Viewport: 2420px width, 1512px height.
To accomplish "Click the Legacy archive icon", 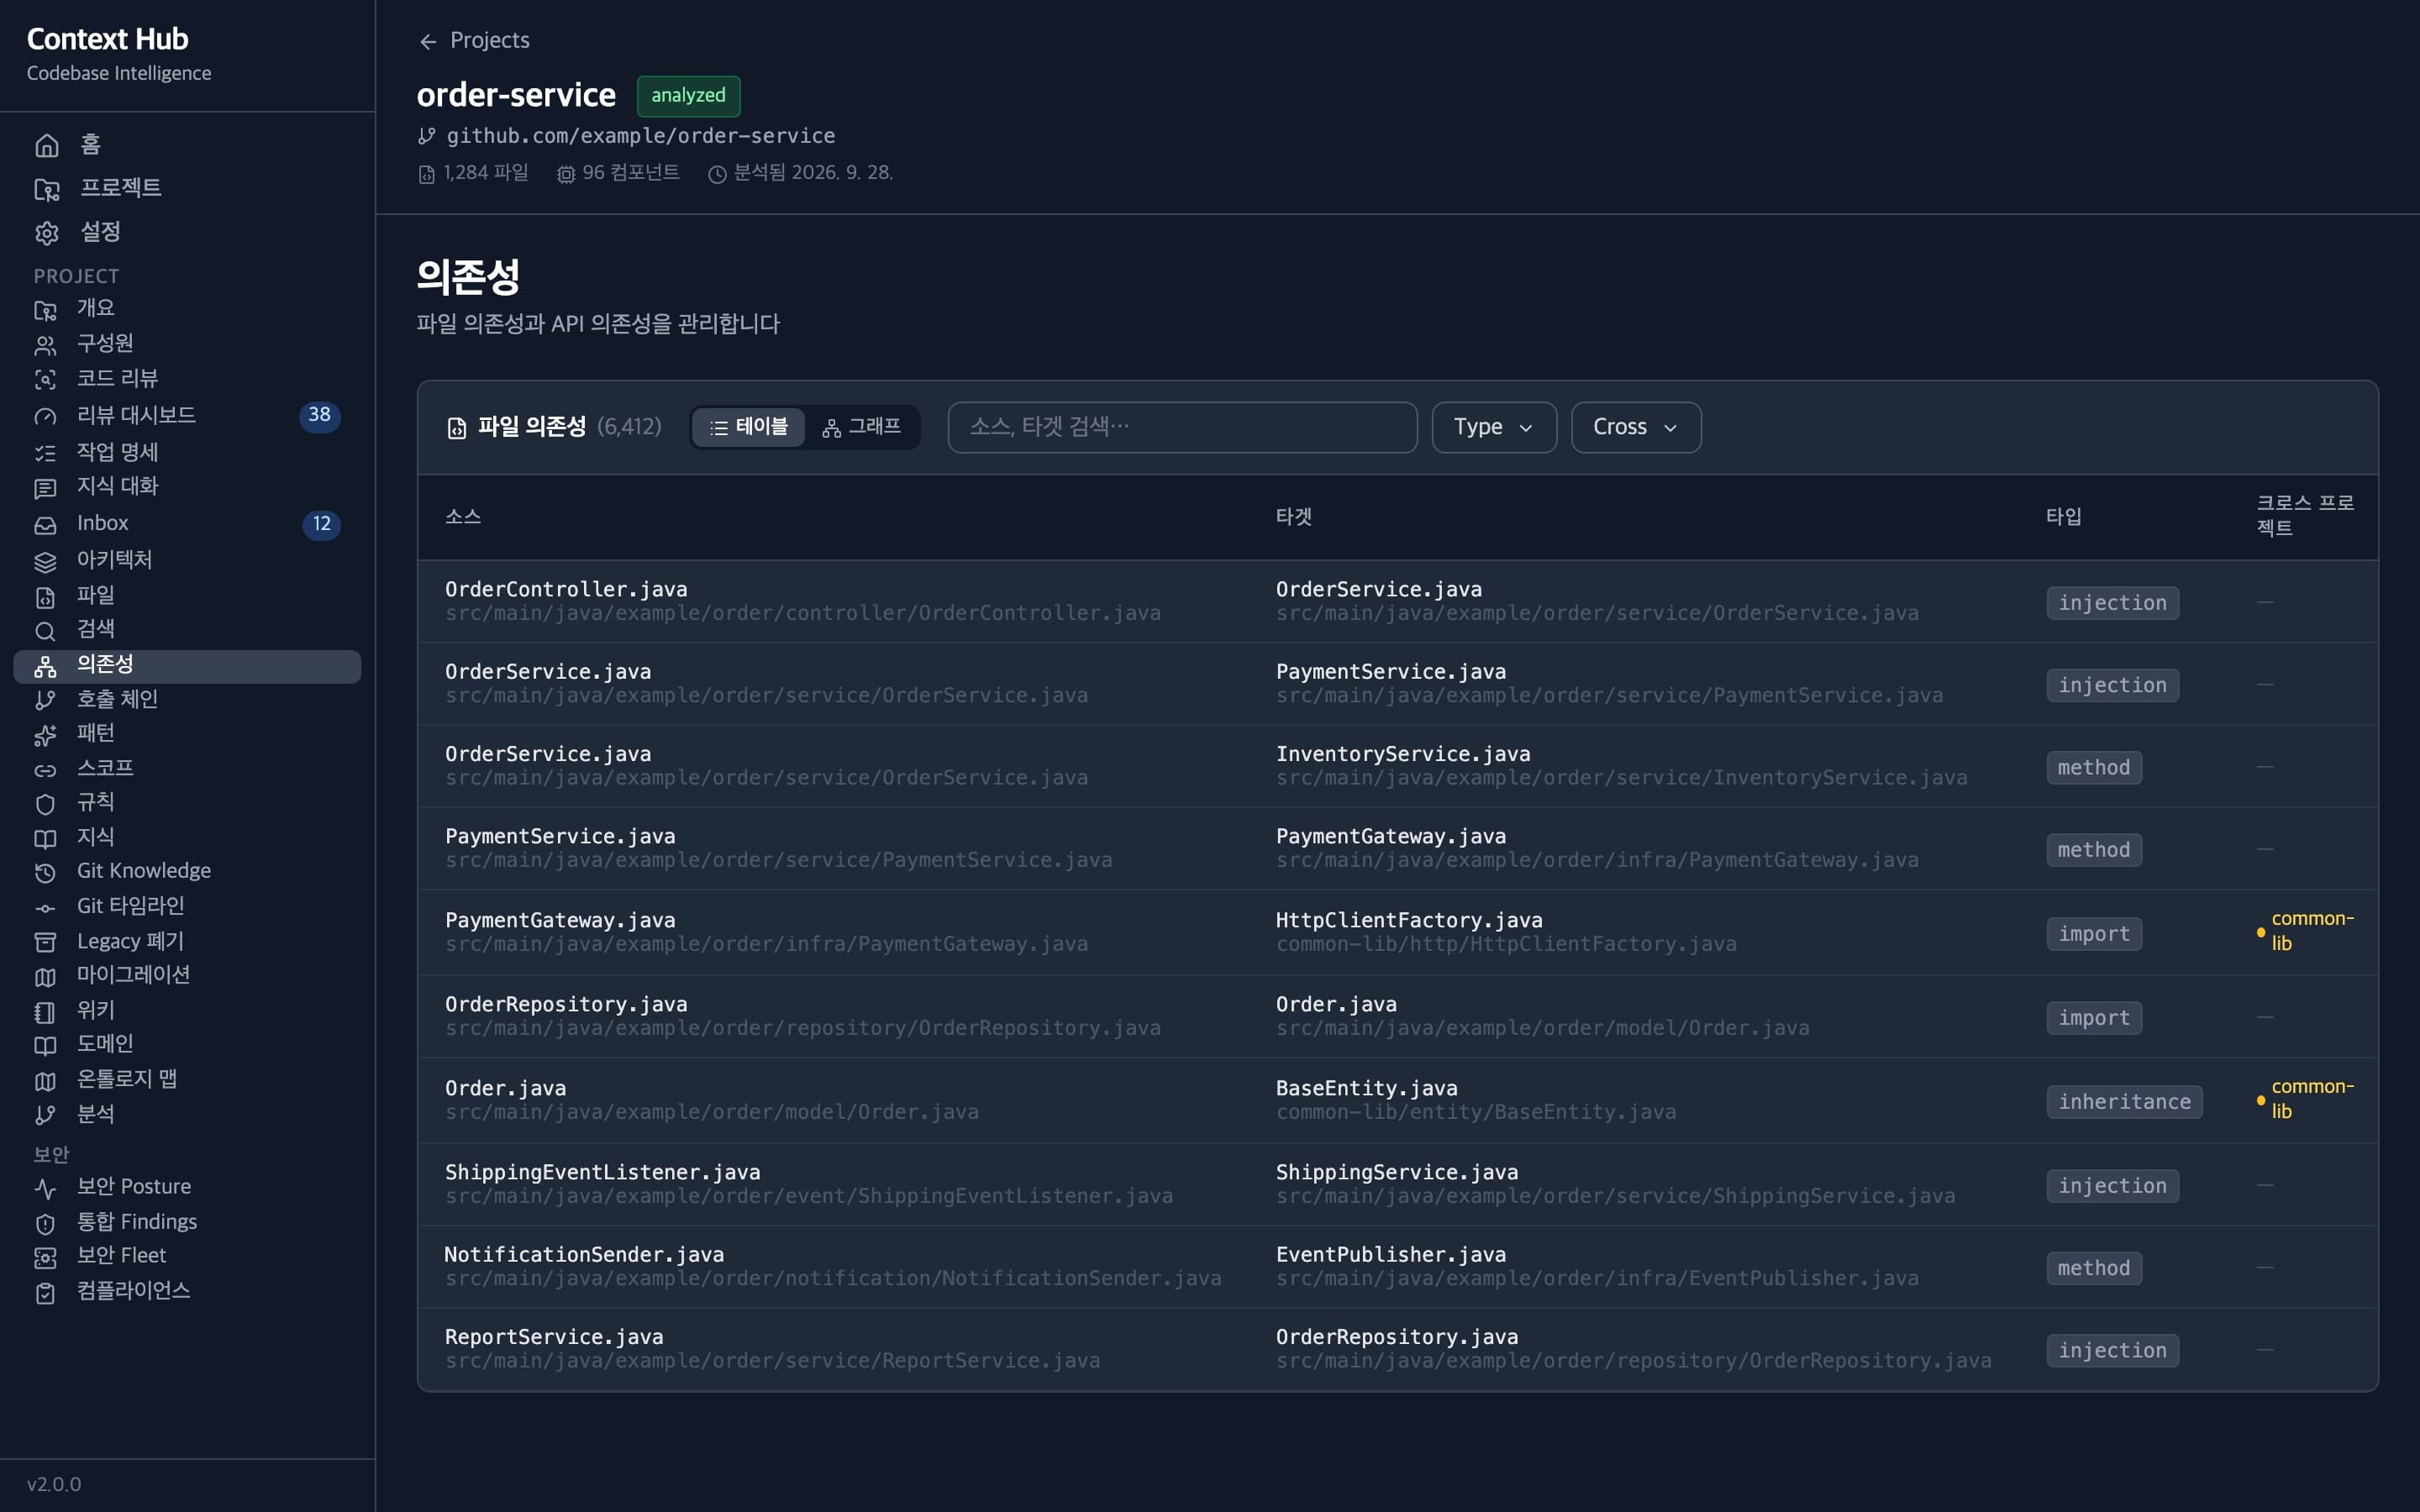I will (x=45, y=942).
